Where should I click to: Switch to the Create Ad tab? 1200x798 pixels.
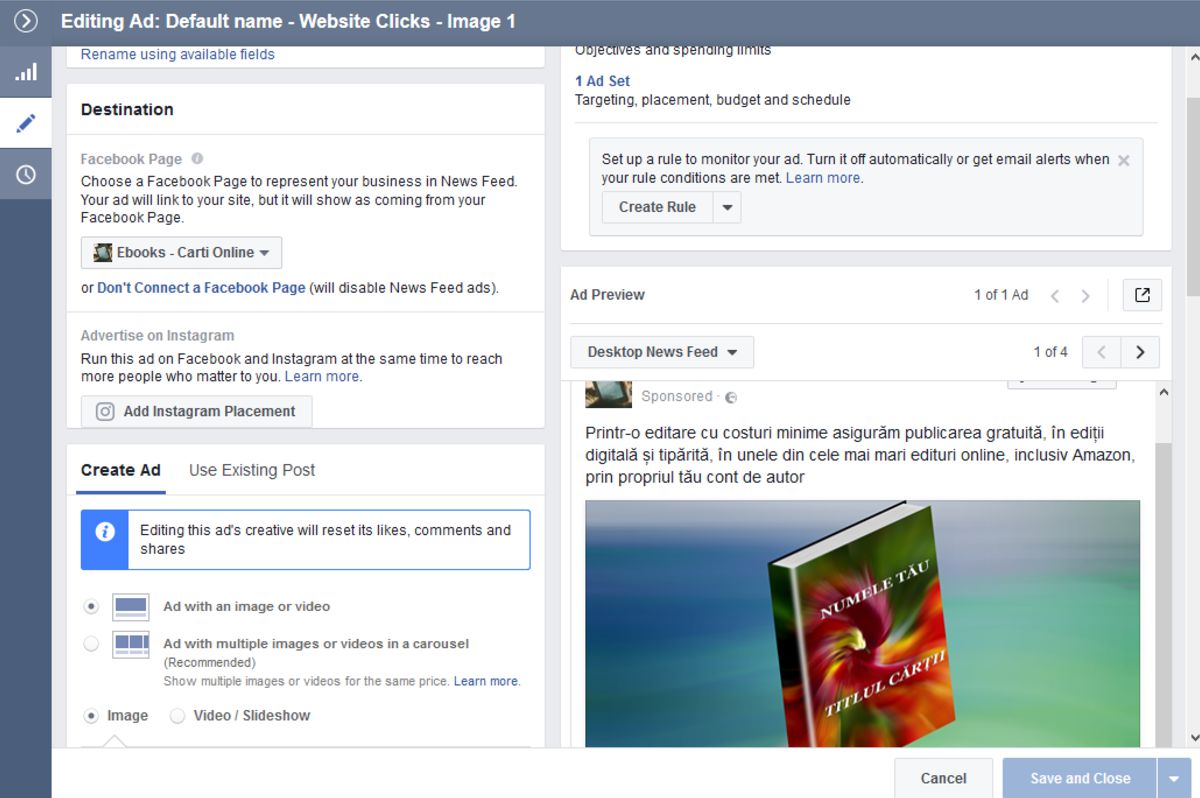click(x=121, y=470)
